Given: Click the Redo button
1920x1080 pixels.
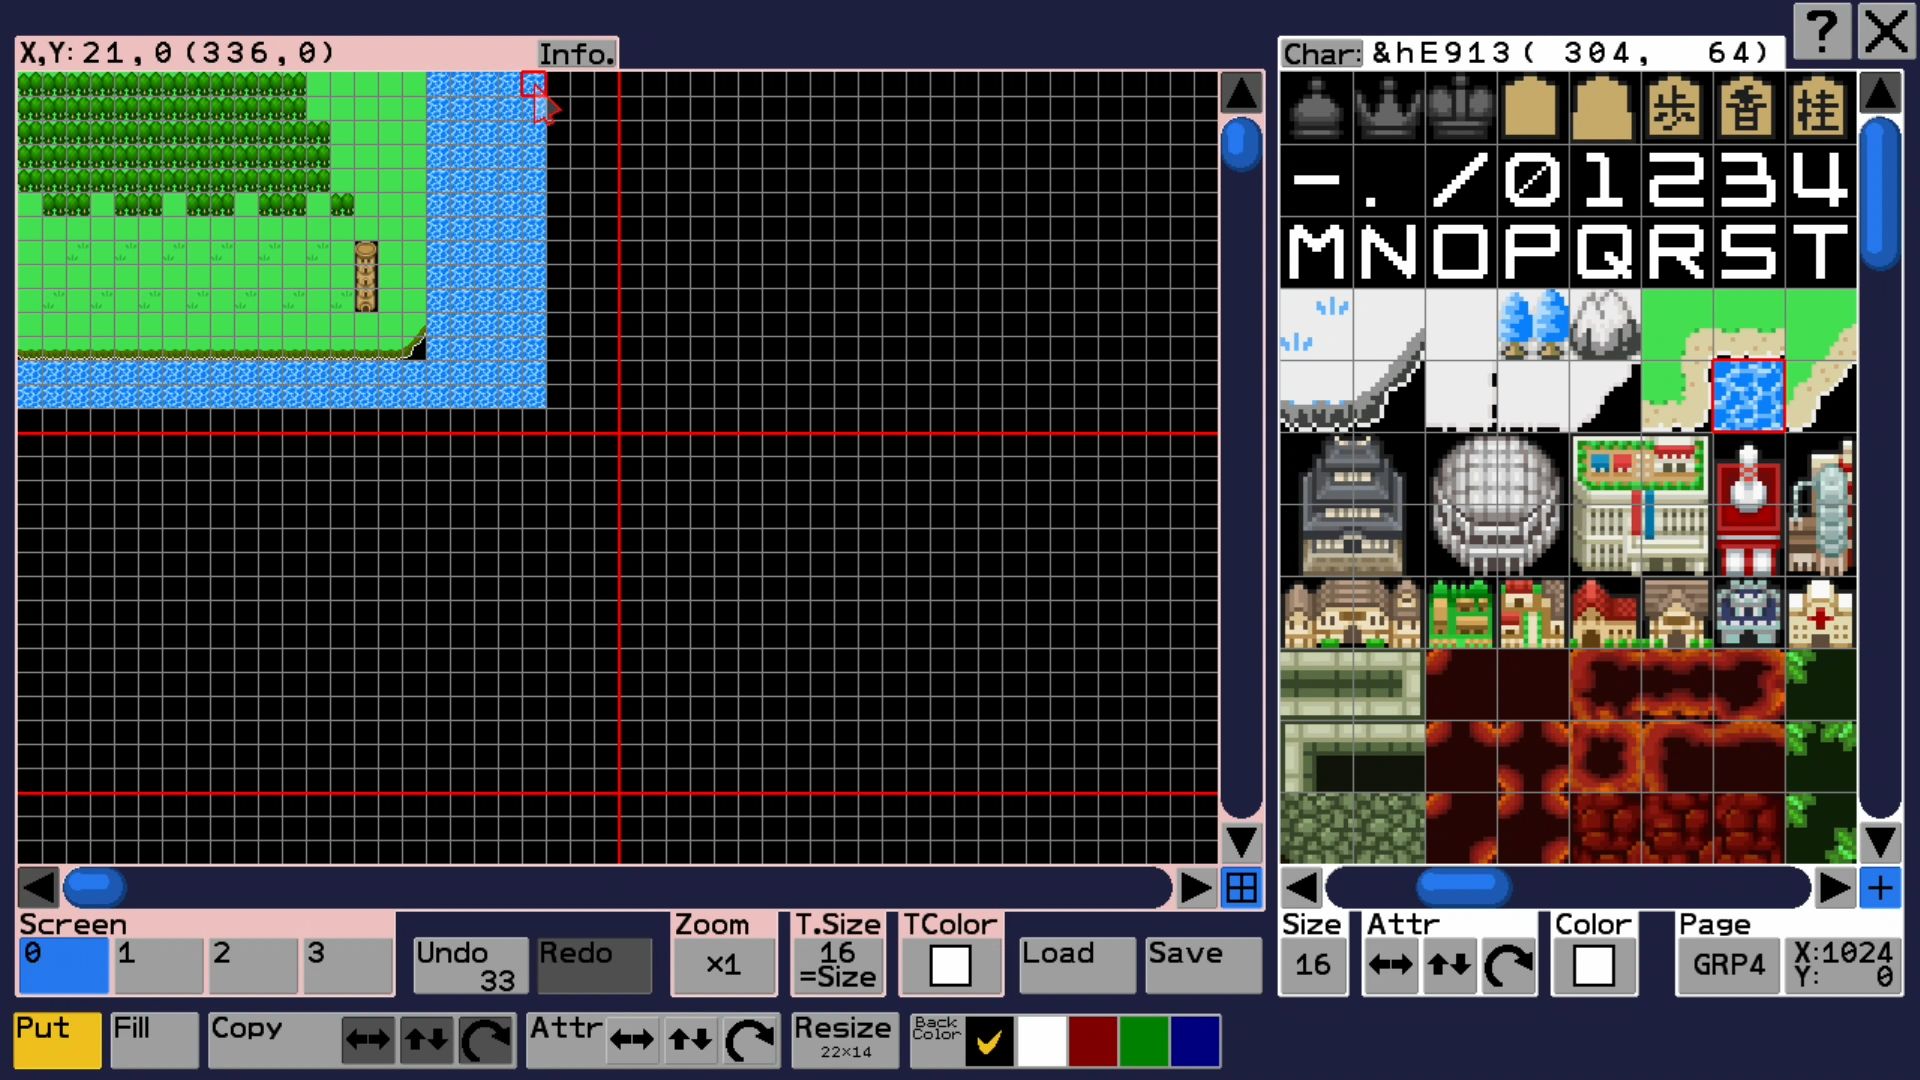Looking at the screenshot, I should click(x=594, y=965).
